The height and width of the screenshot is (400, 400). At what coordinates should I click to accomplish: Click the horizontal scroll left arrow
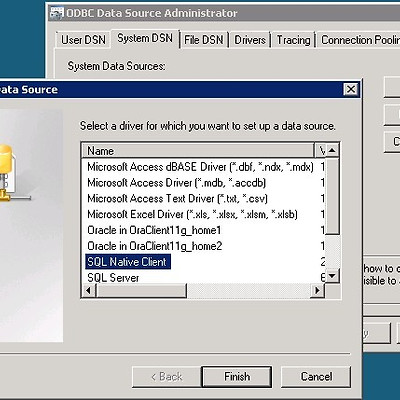click(x=89, y=290)
